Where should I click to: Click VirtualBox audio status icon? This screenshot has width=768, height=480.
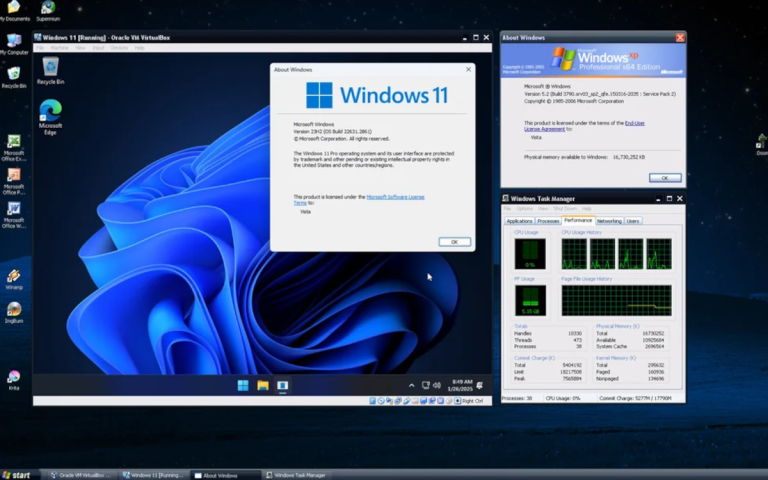tap(389, 401)
